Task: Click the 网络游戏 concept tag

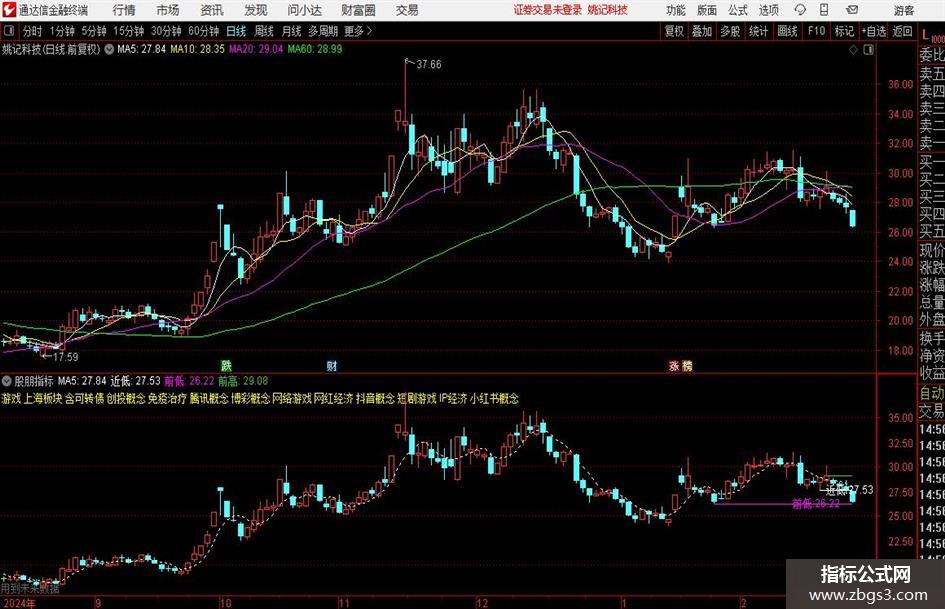Action: click(x=292, y=398)
